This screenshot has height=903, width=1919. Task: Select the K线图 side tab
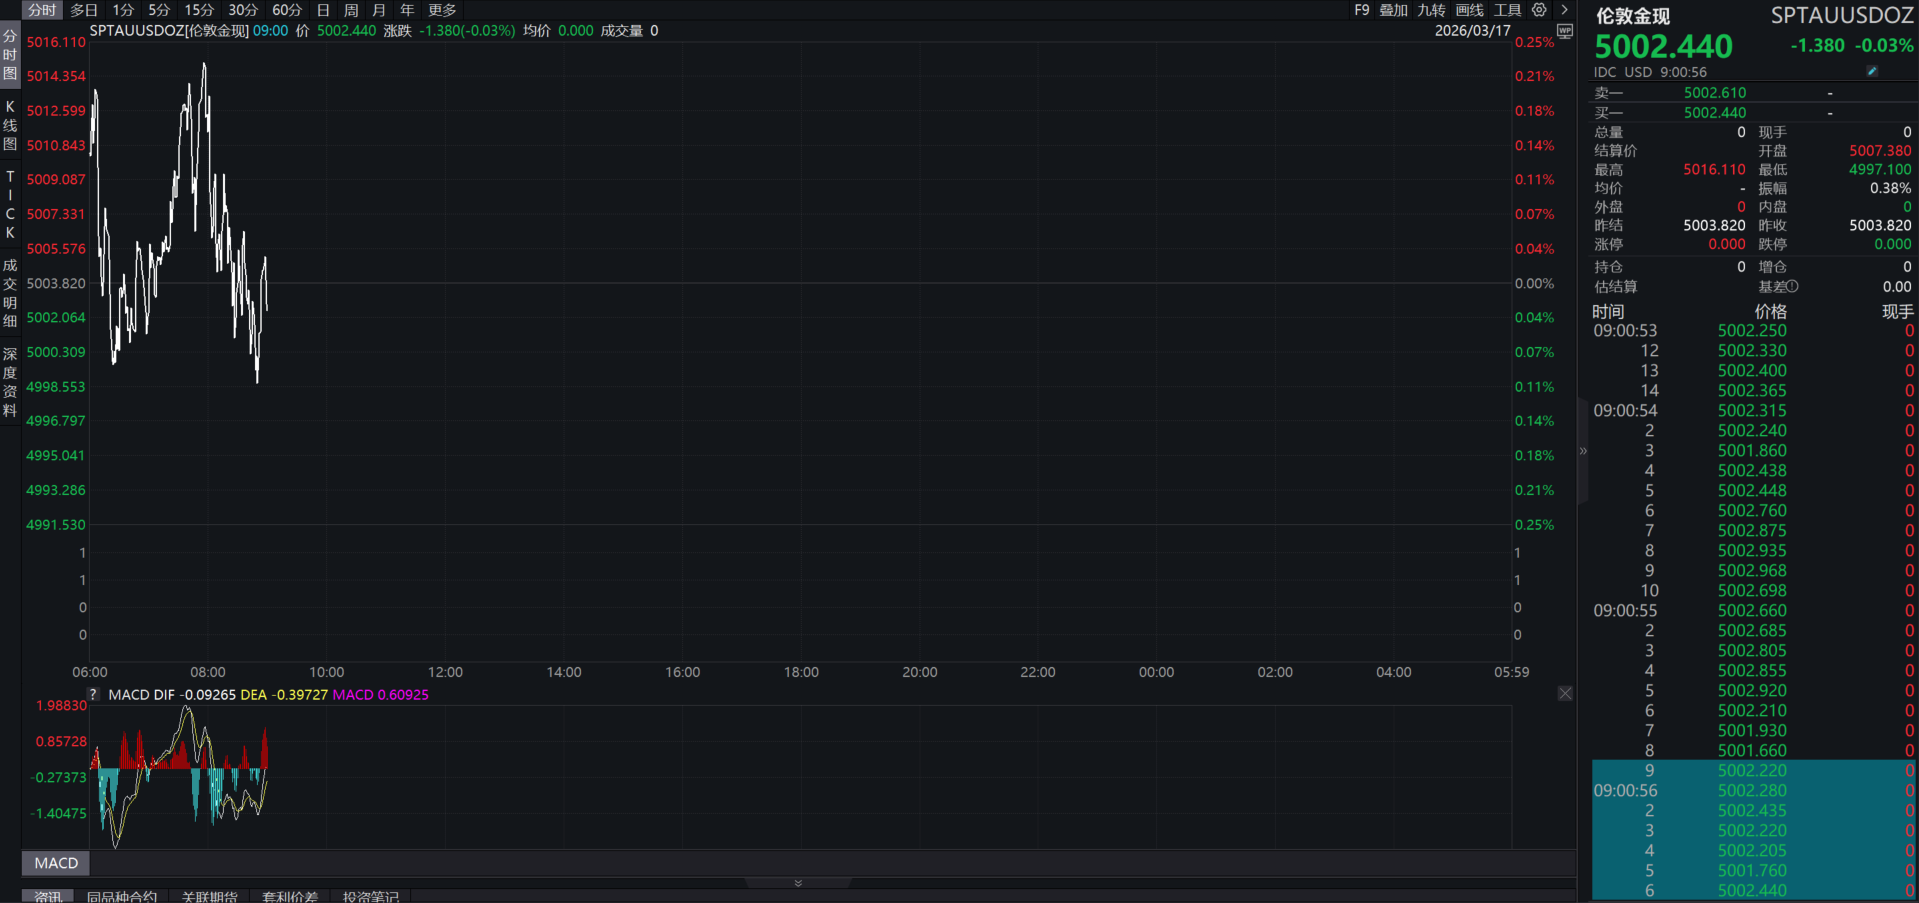tap(10, 125)
